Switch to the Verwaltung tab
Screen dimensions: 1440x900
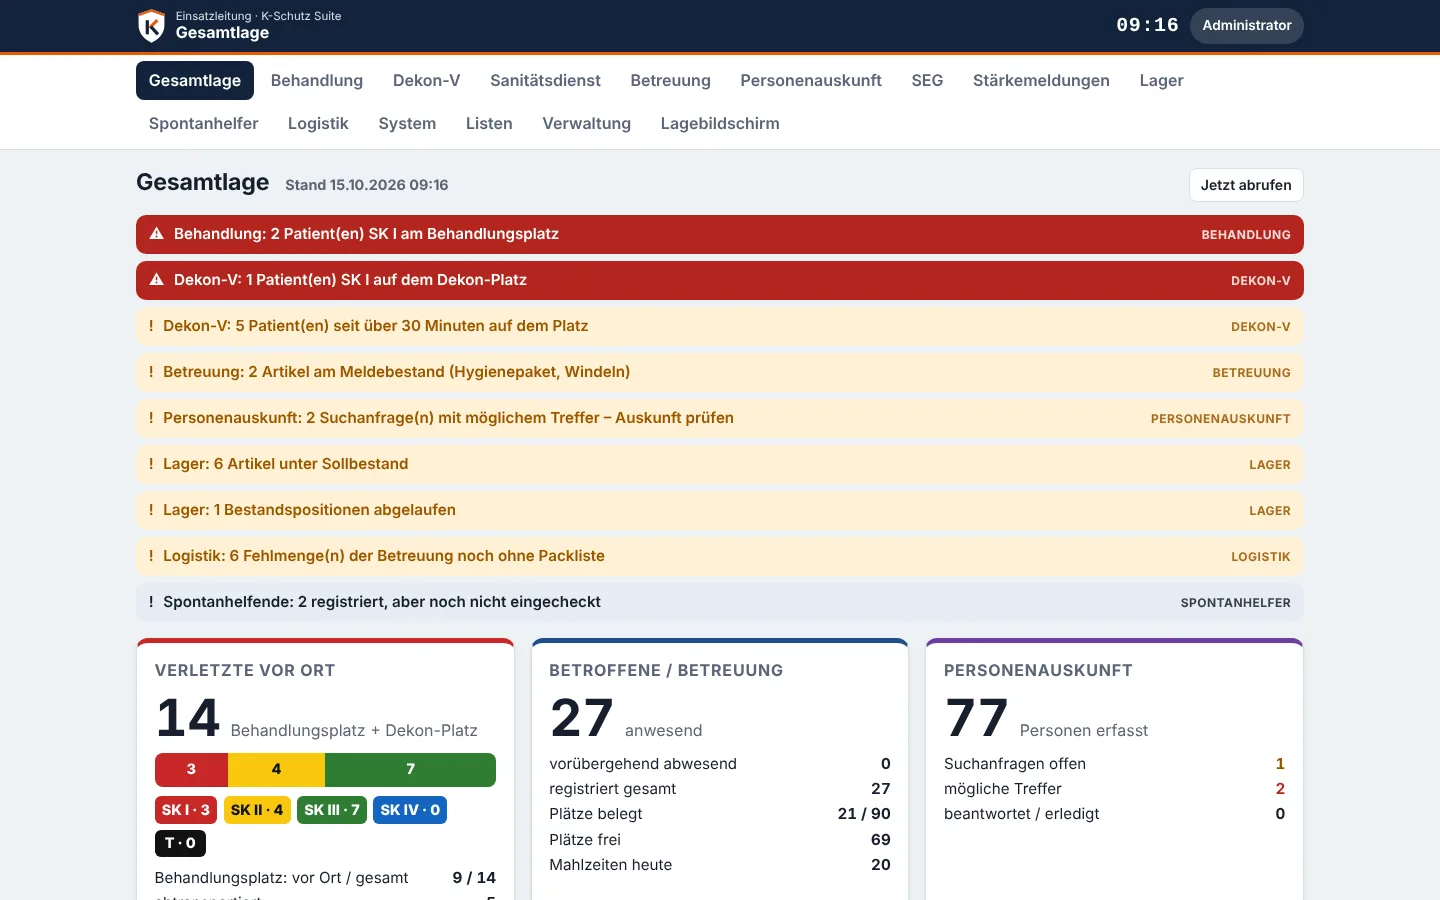tap(587, 124)
